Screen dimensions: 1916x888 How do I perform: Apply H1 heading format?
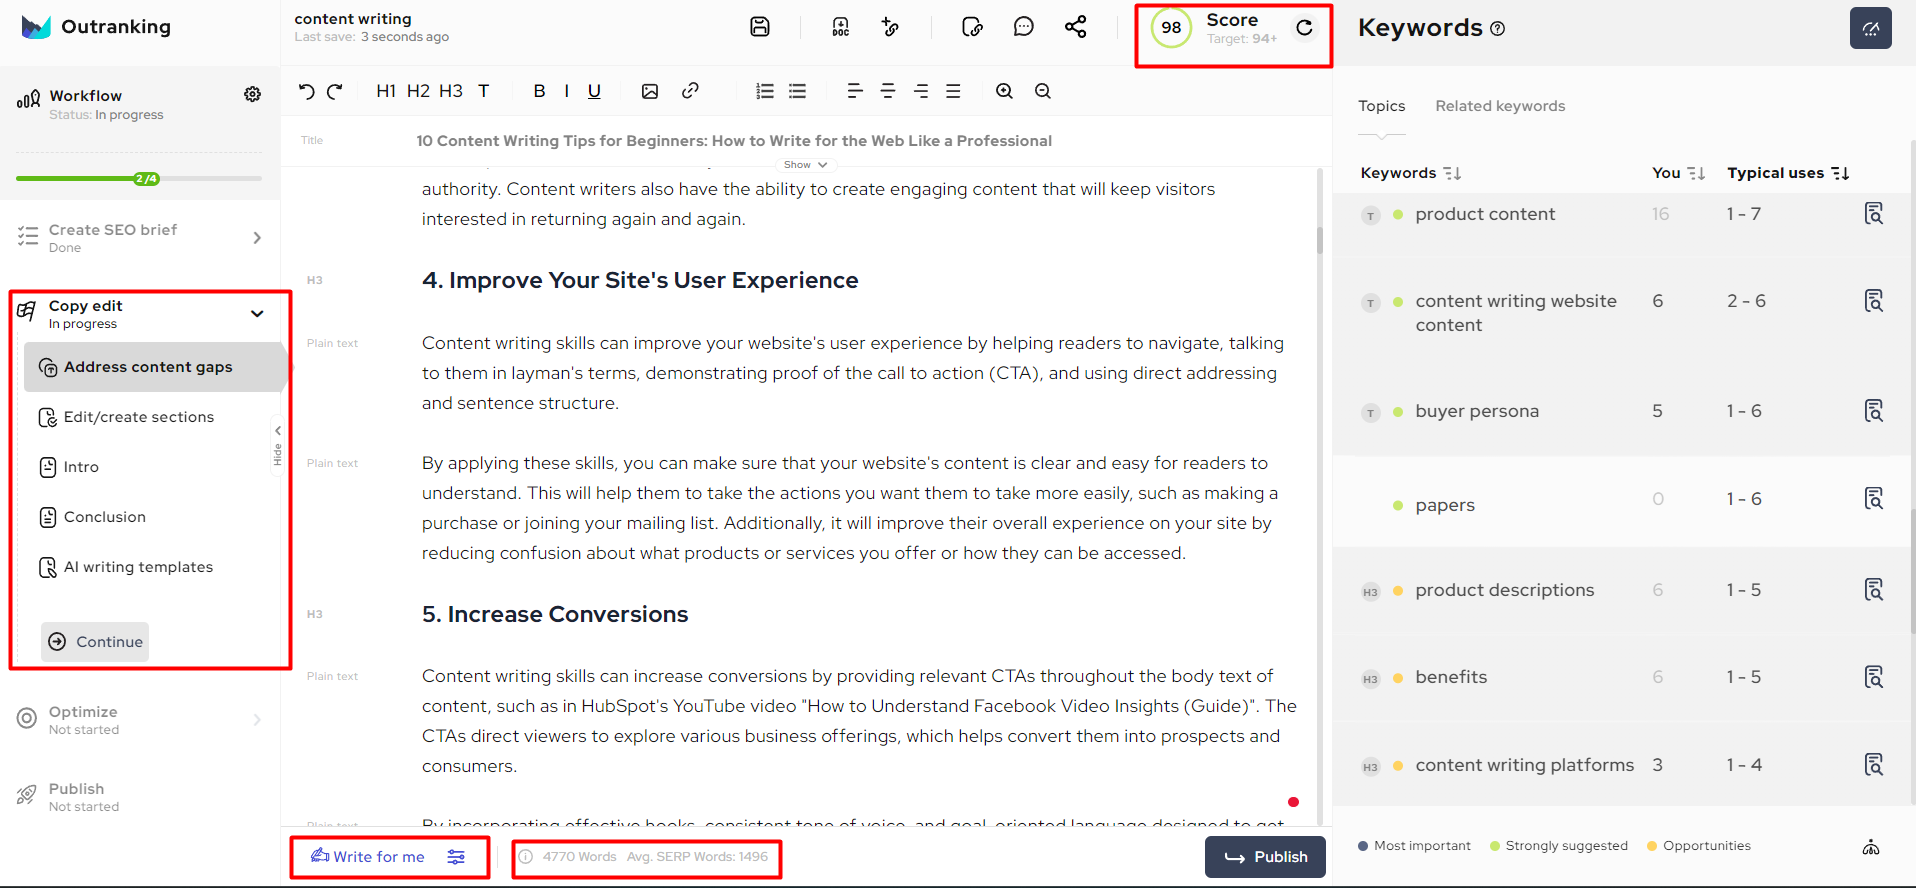(x=386, y=91)
